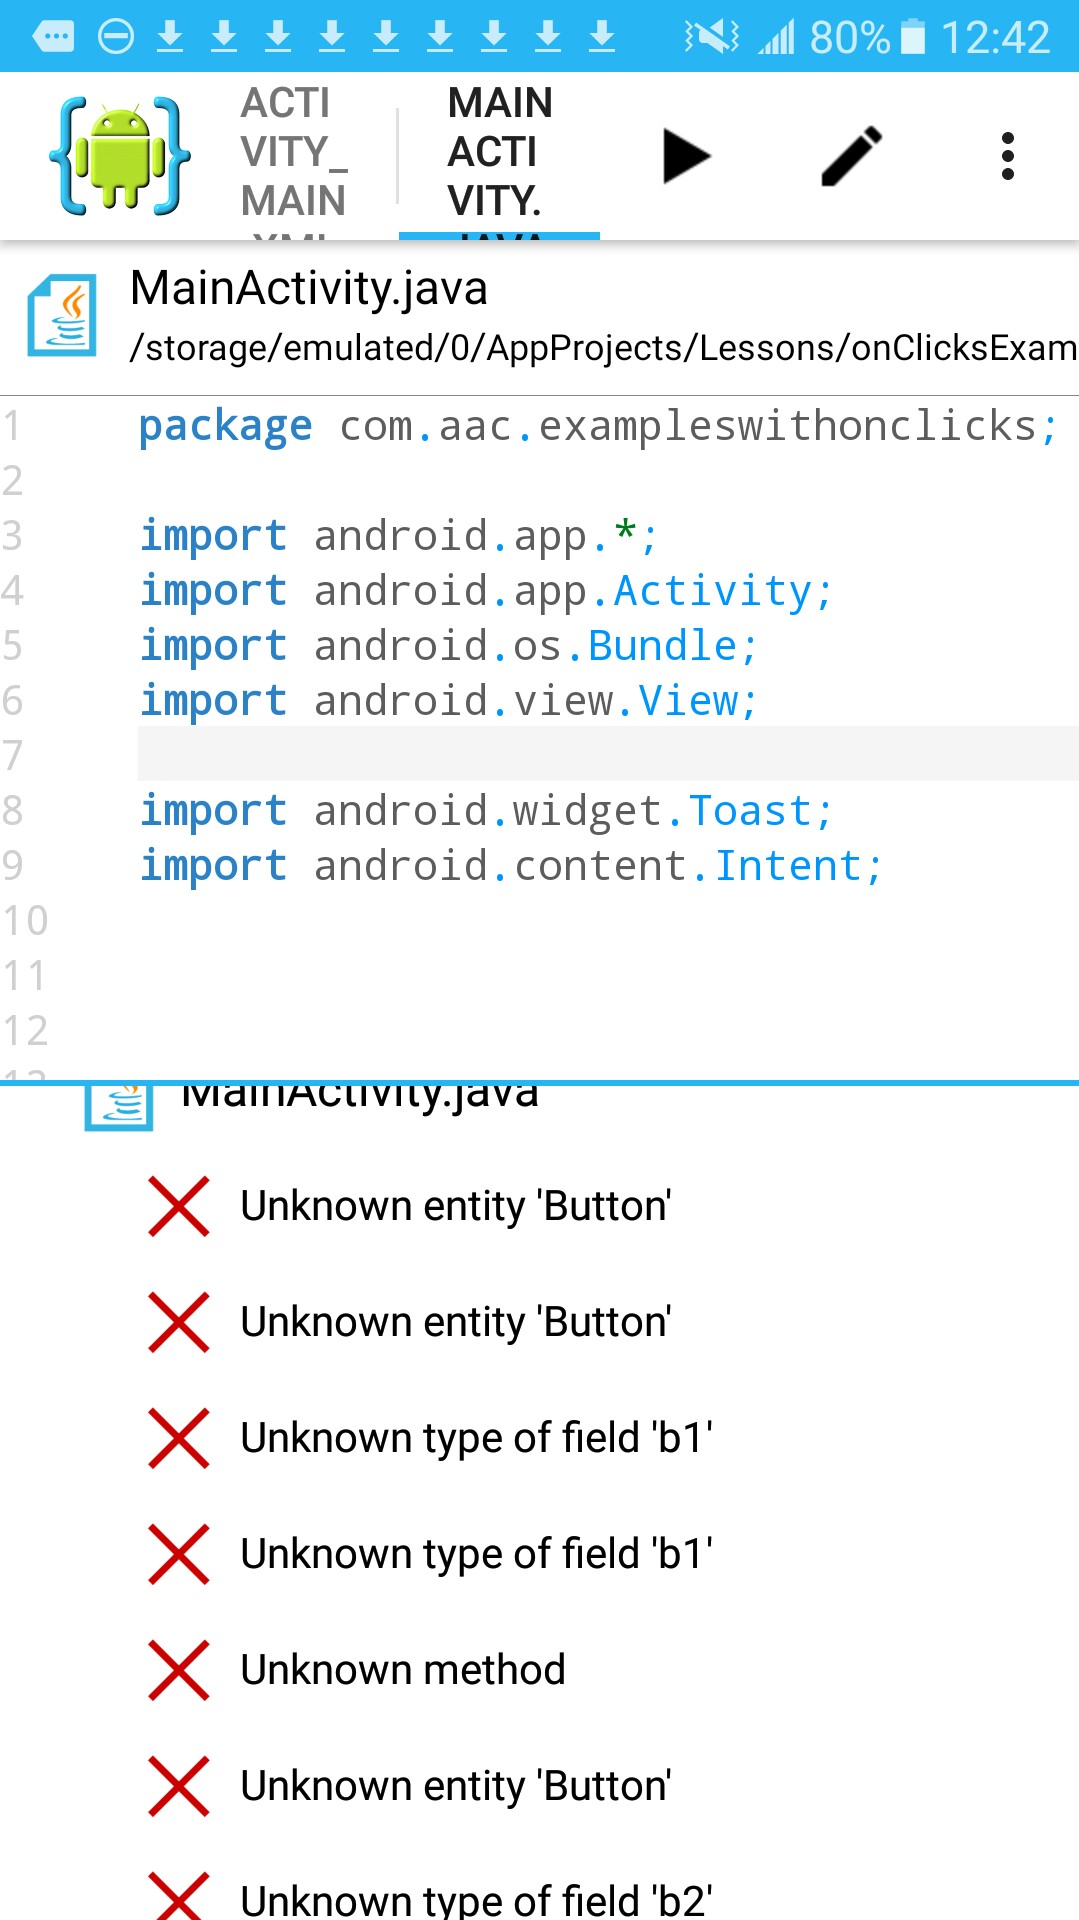Switch to ACTIVITY_MAIN.XML tab
Image resolution: width=1079 pixels, height=1920 pixels.
[x=294, y=156]
